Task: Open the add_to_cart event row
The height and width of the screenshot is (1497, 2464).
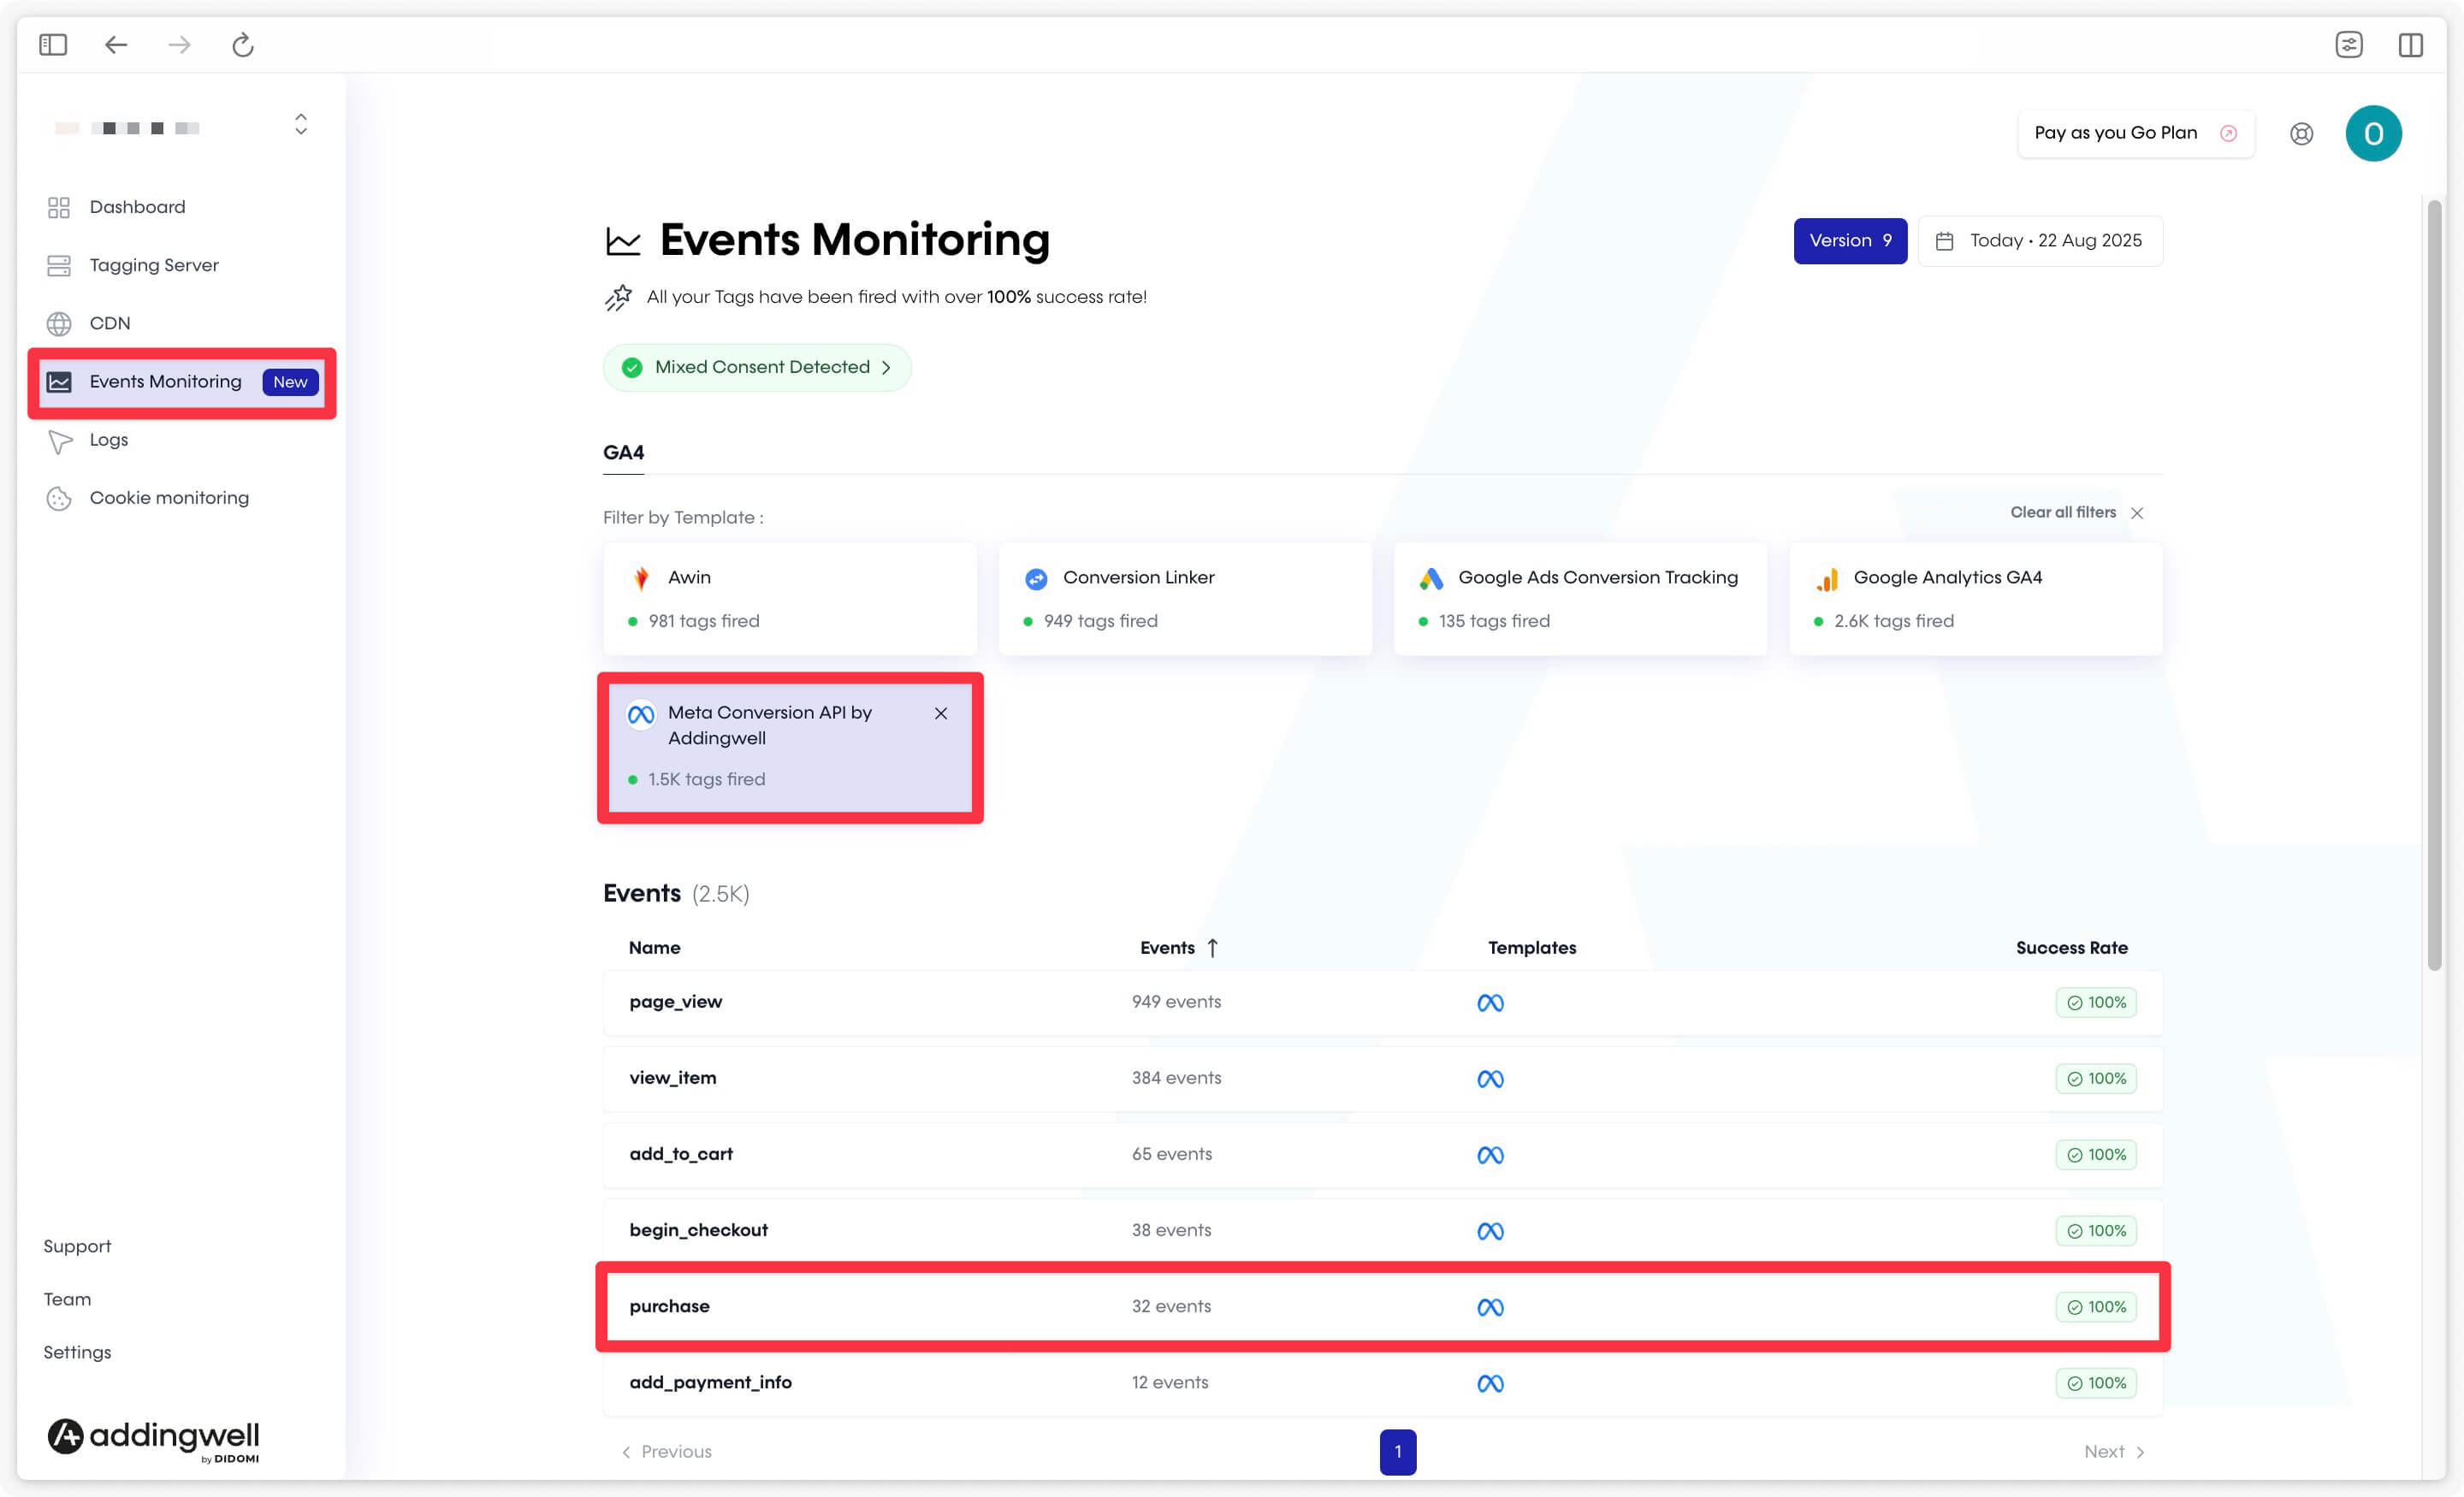Action: pyautogui.click(x=1383, y=1154)
